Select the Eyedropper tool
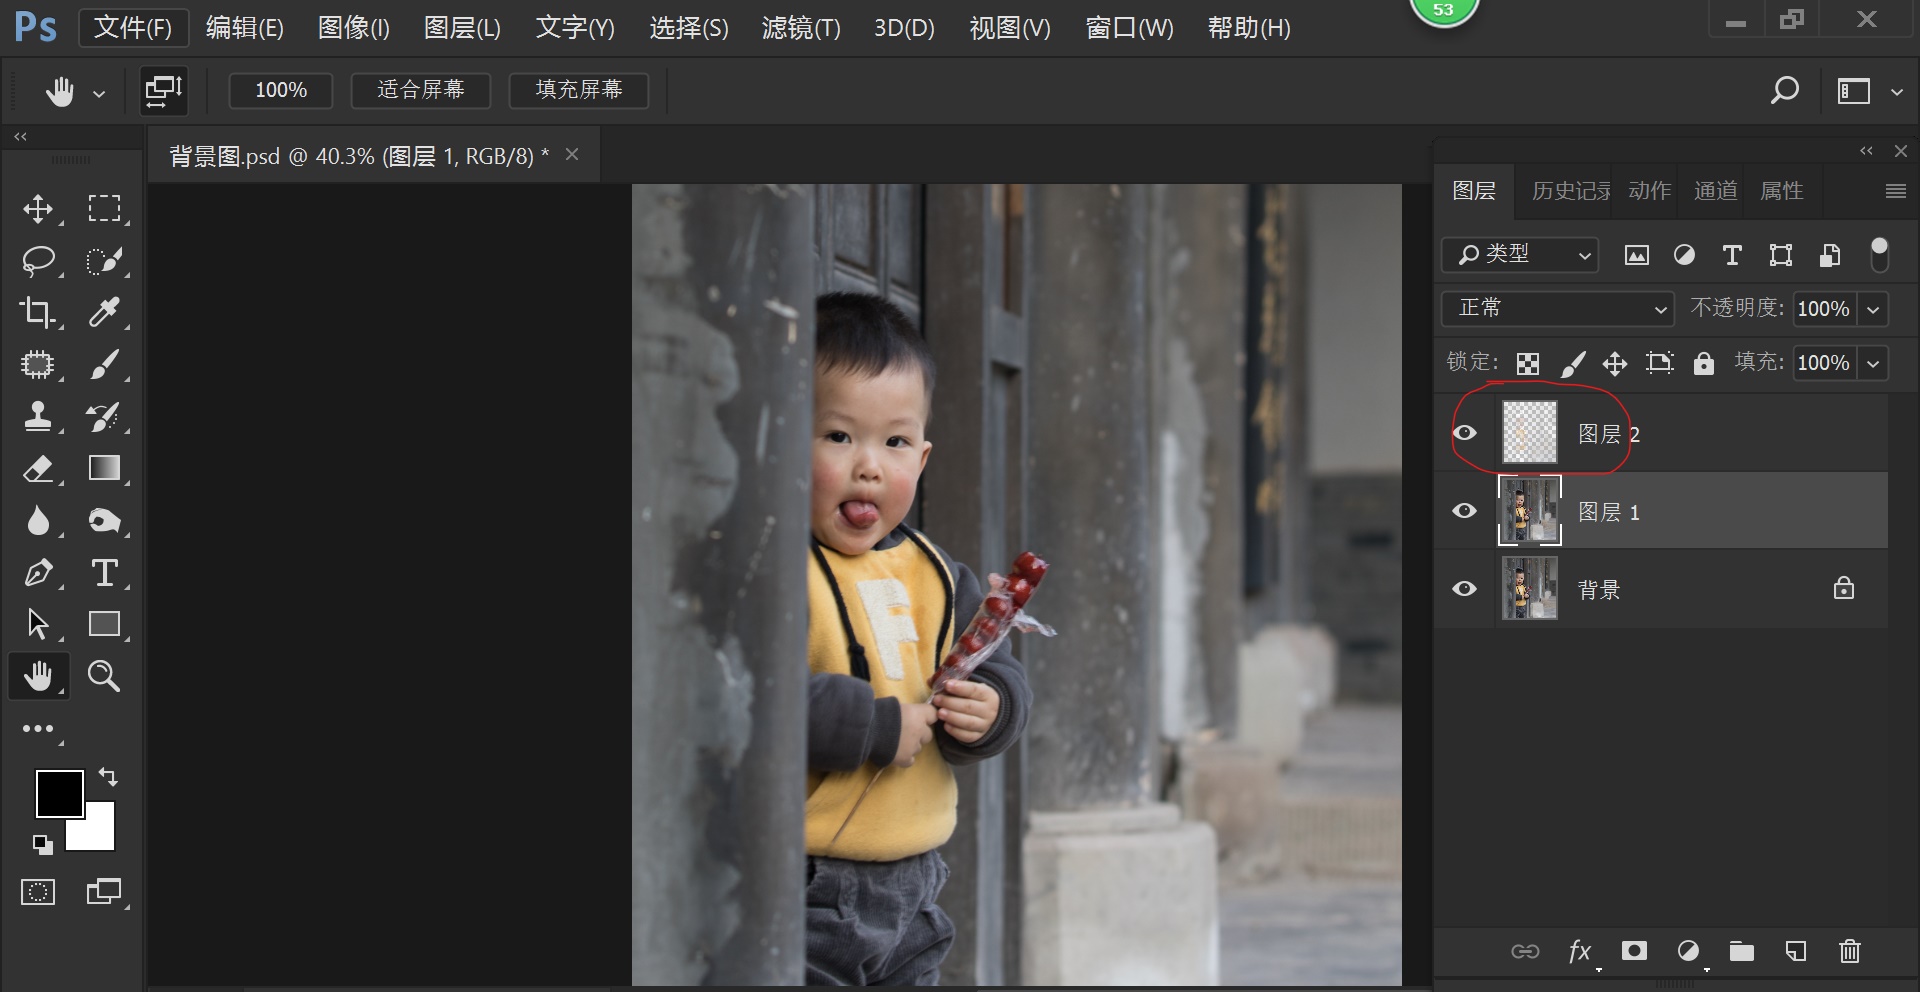The image size is (1920, 992). tap(104, 313)
